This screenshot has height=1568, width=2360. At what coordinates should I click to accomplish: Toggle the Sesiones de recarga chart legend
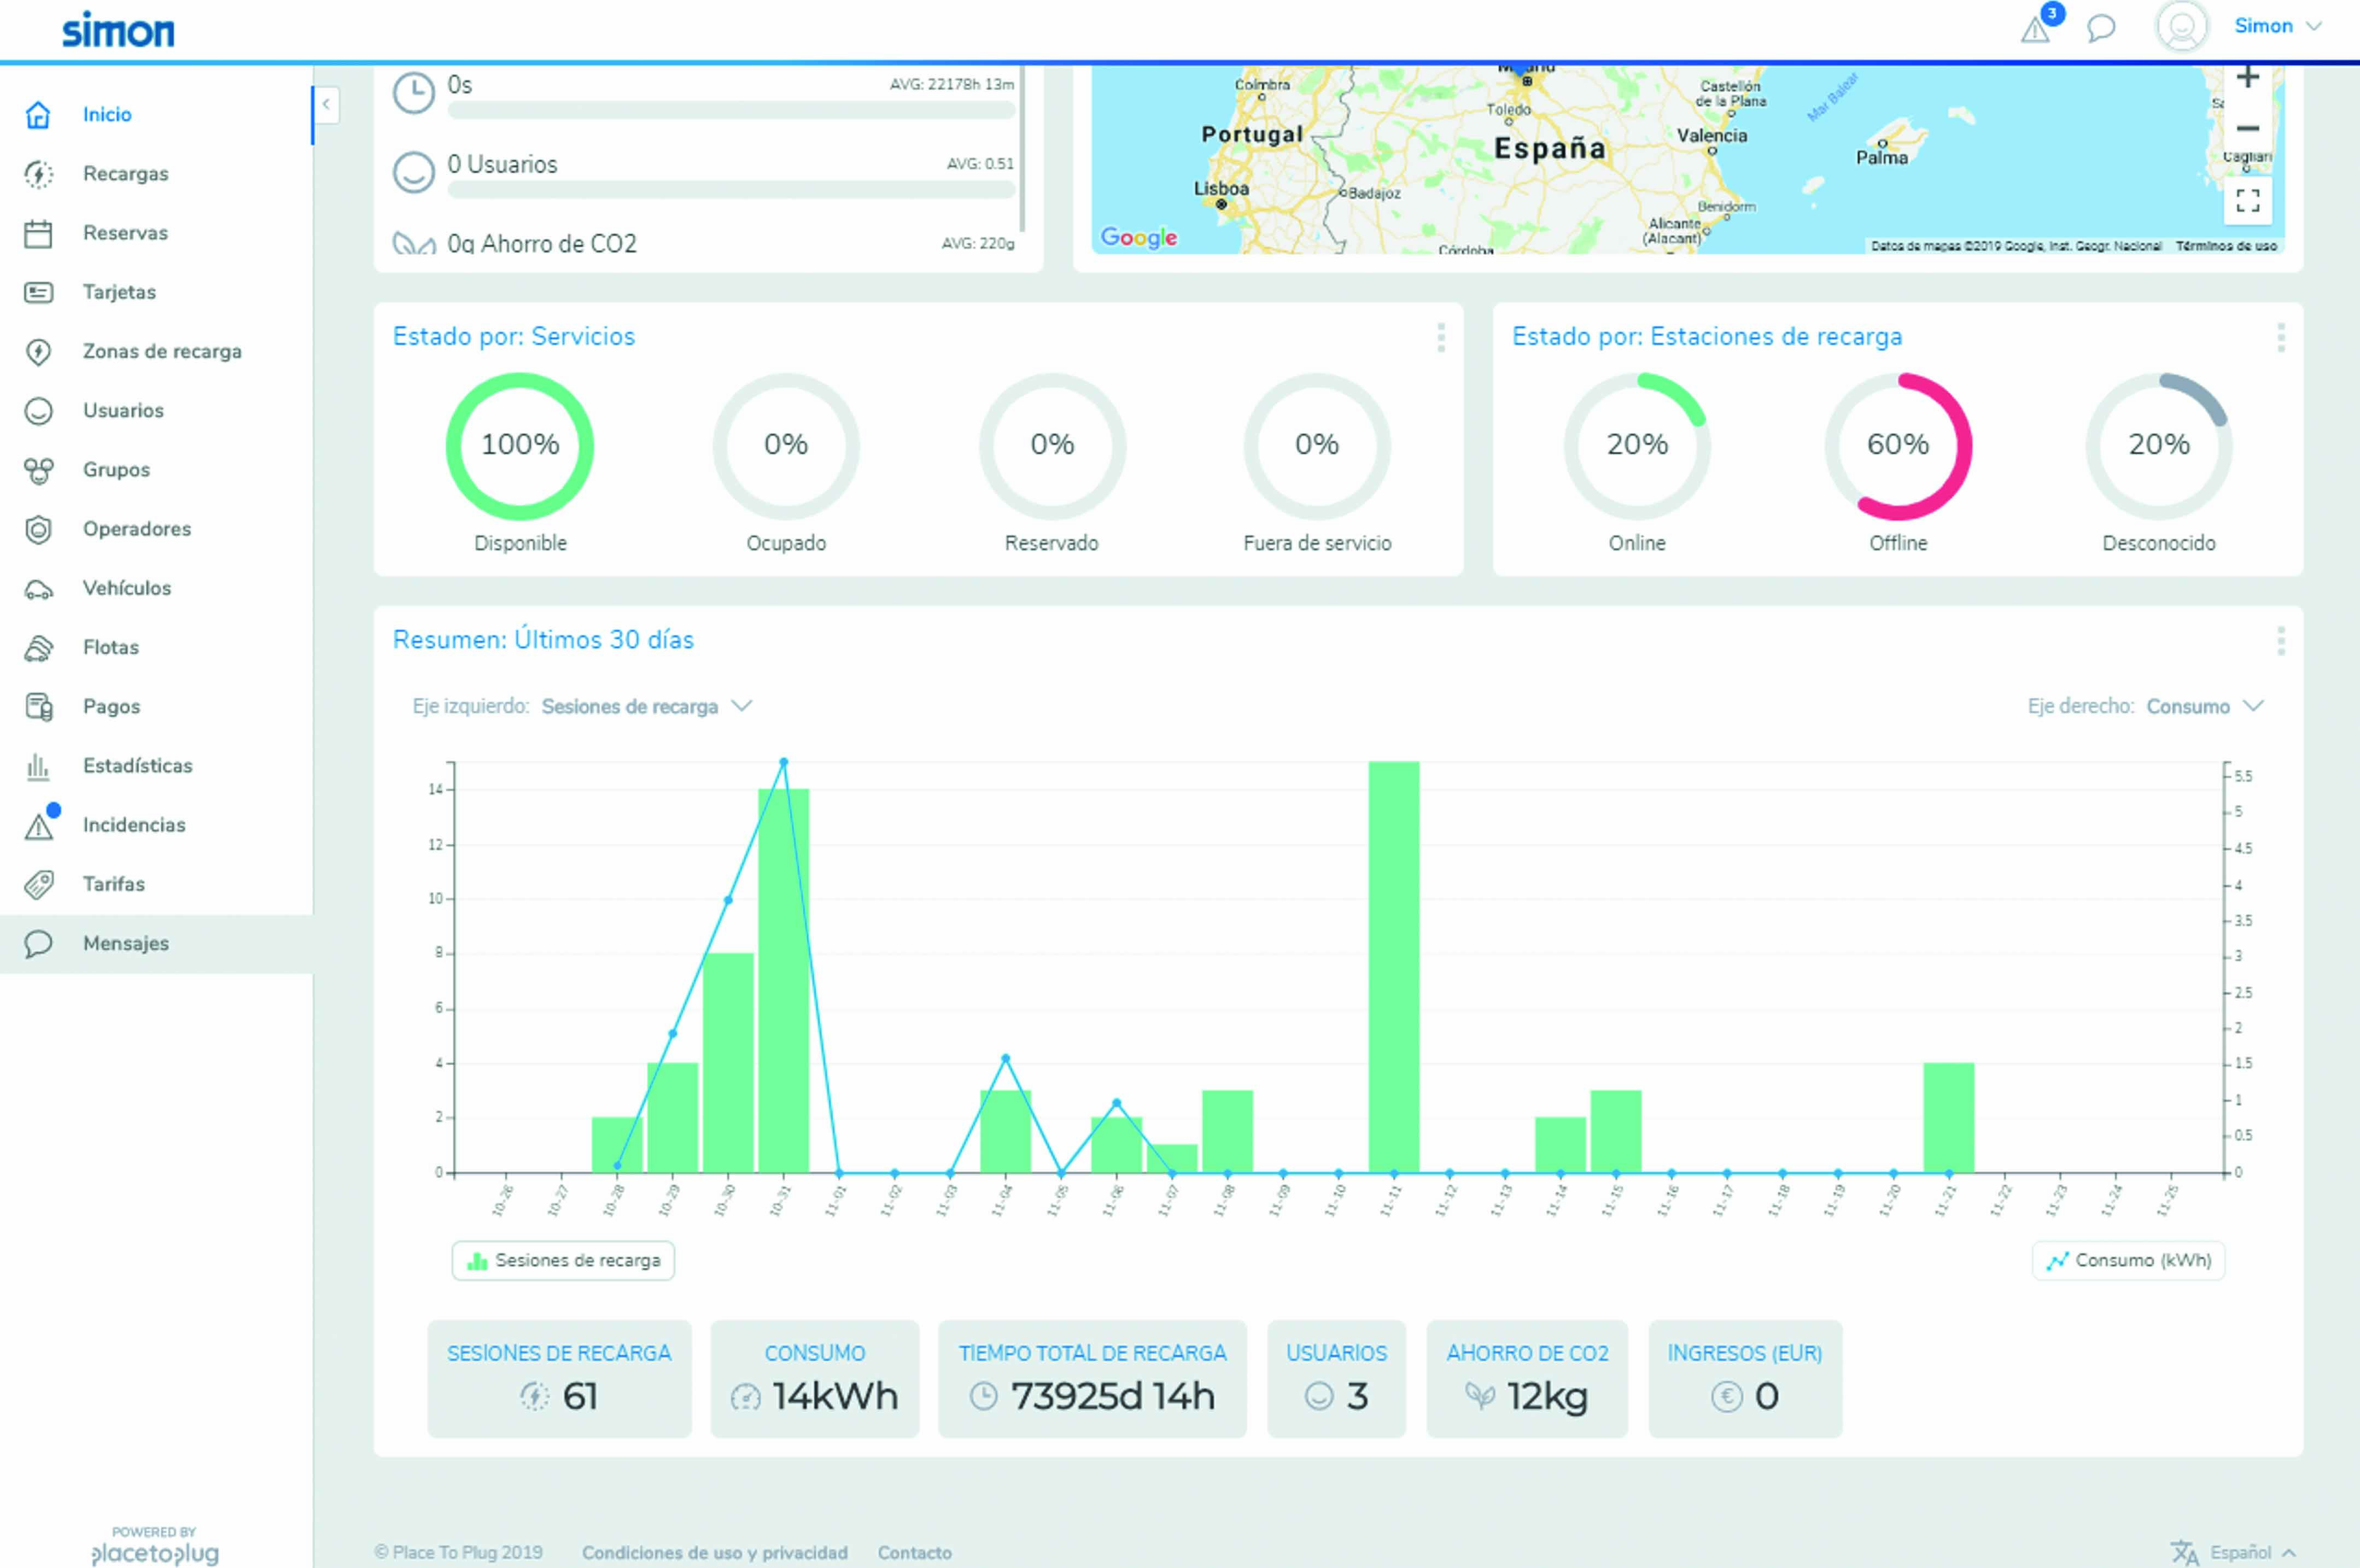click(563, 1260)
